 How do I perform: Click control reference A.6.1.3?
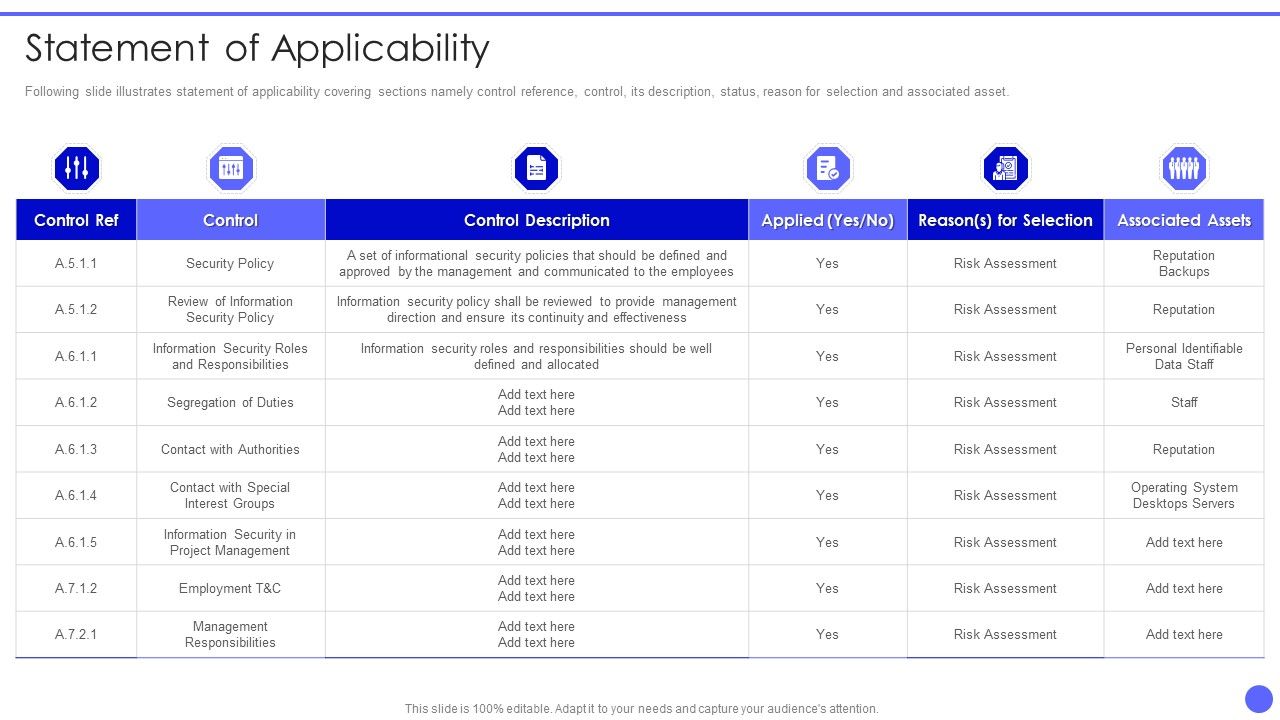pyautogui.click(x=76, y=450)
